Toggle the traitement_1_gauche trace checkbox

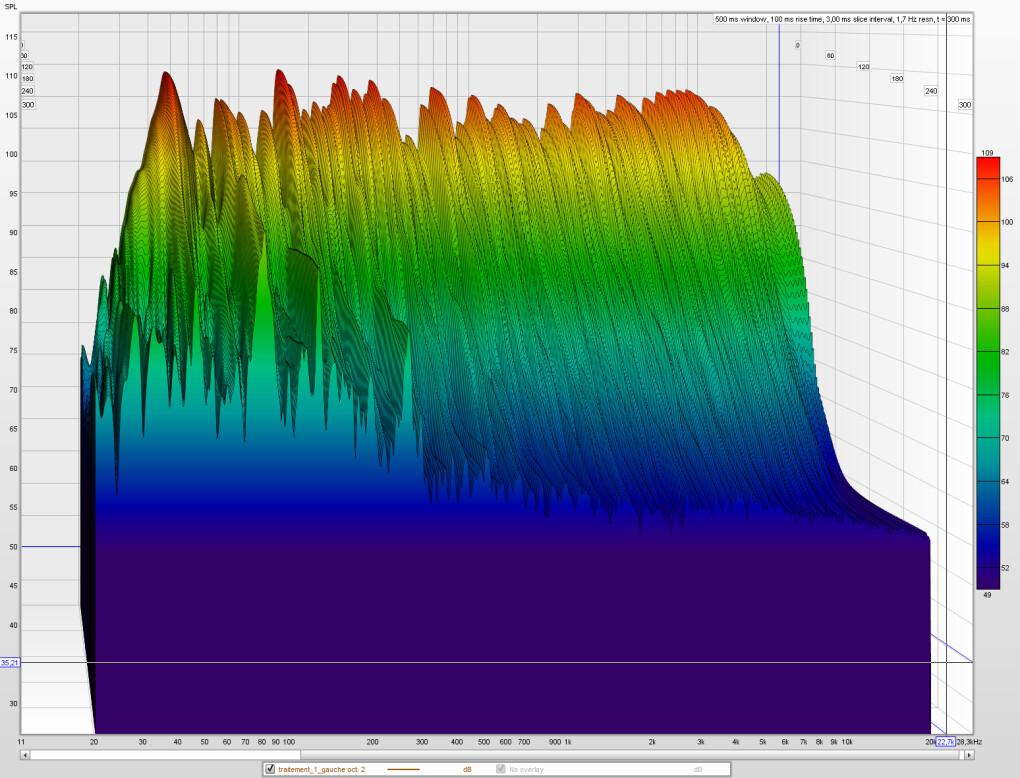pos(271,769)
